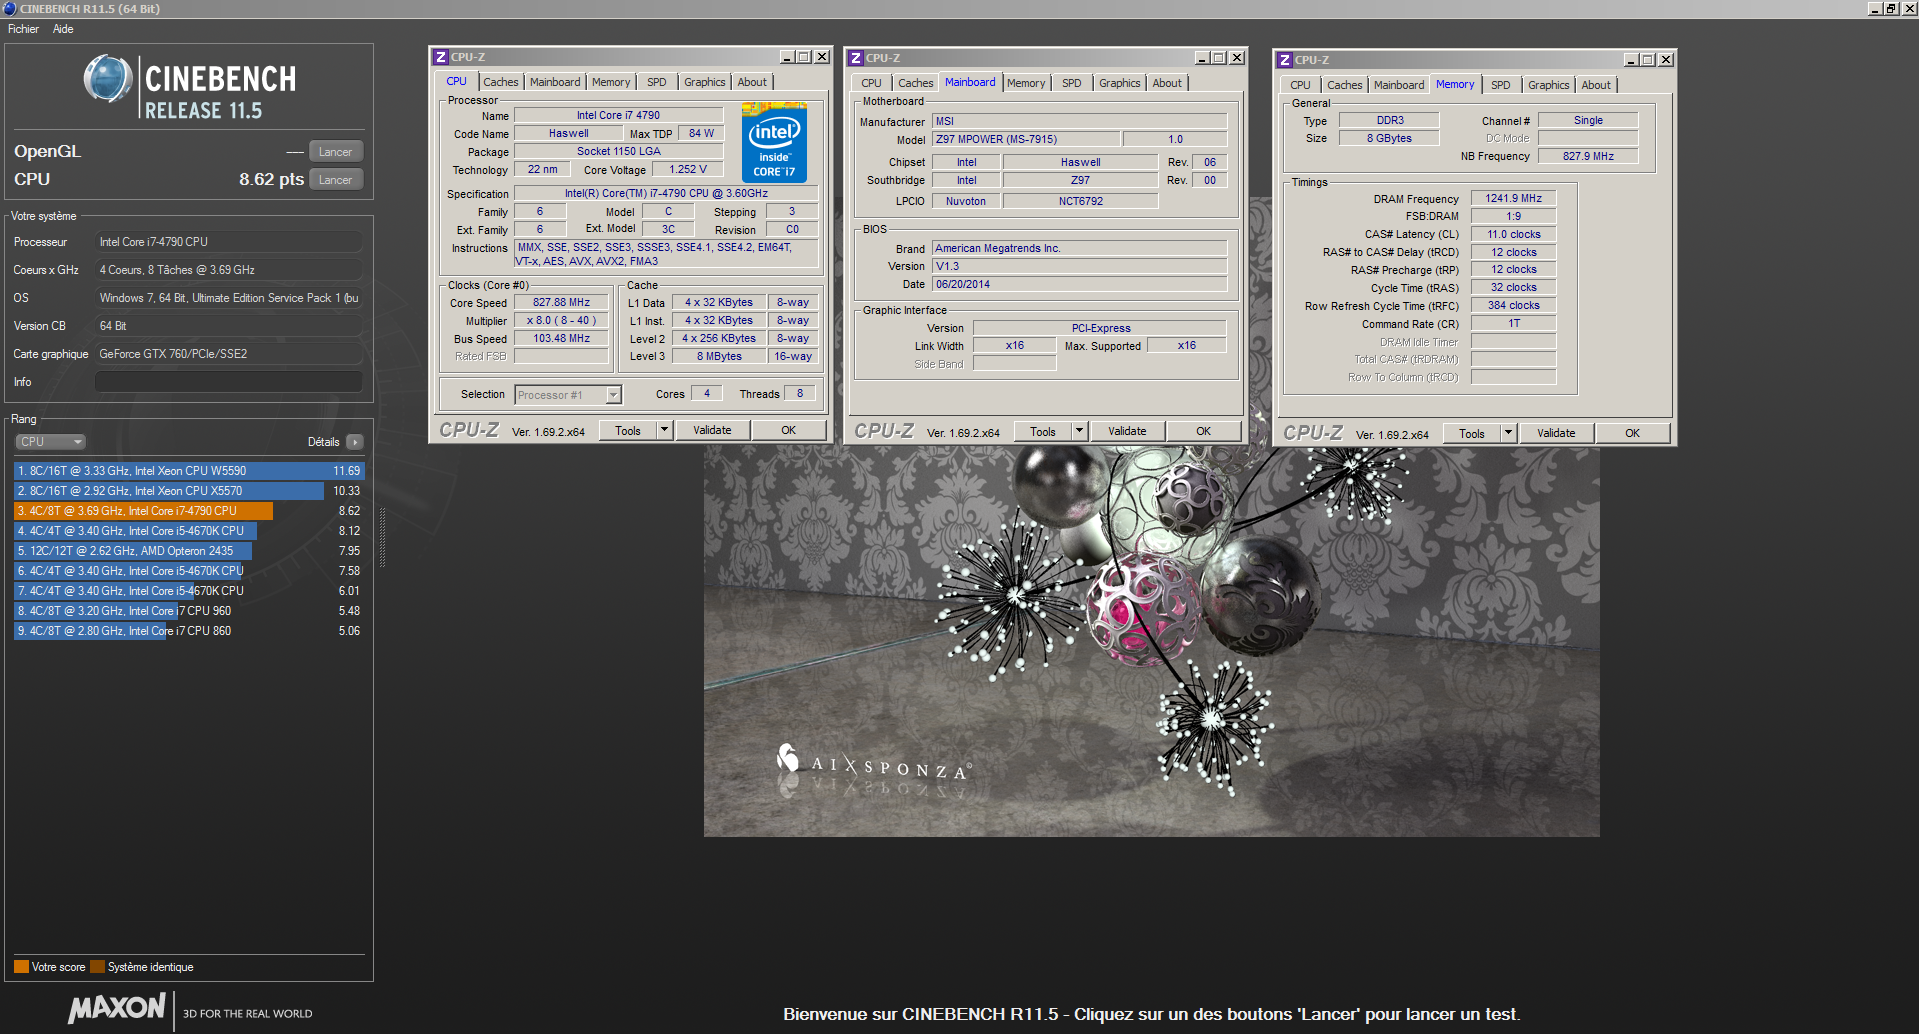Click OK in the first CPU-Z window
This screenshot has height=1034, width=1919.
click(788, 430)
